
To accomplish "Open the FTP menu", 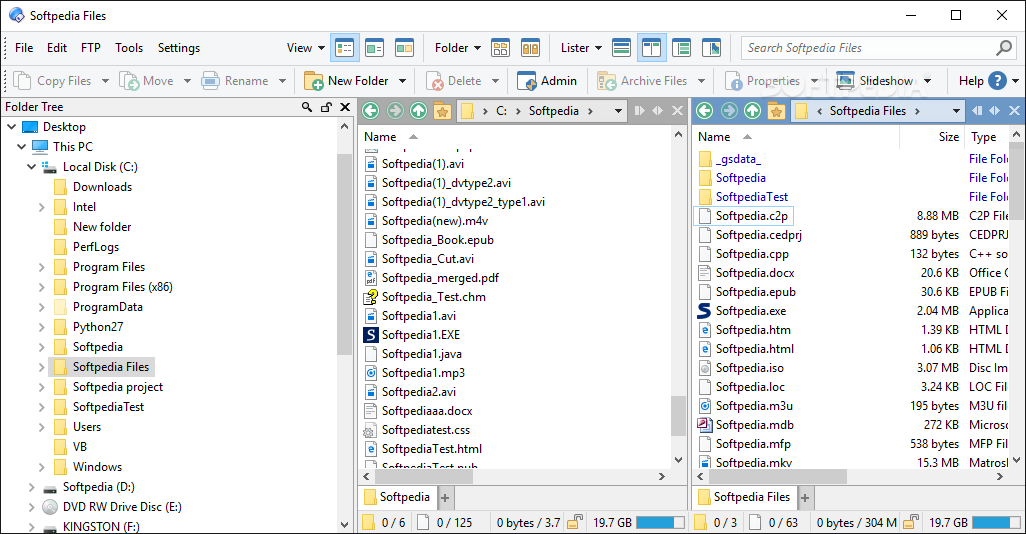I will click(x=91, y=48).
